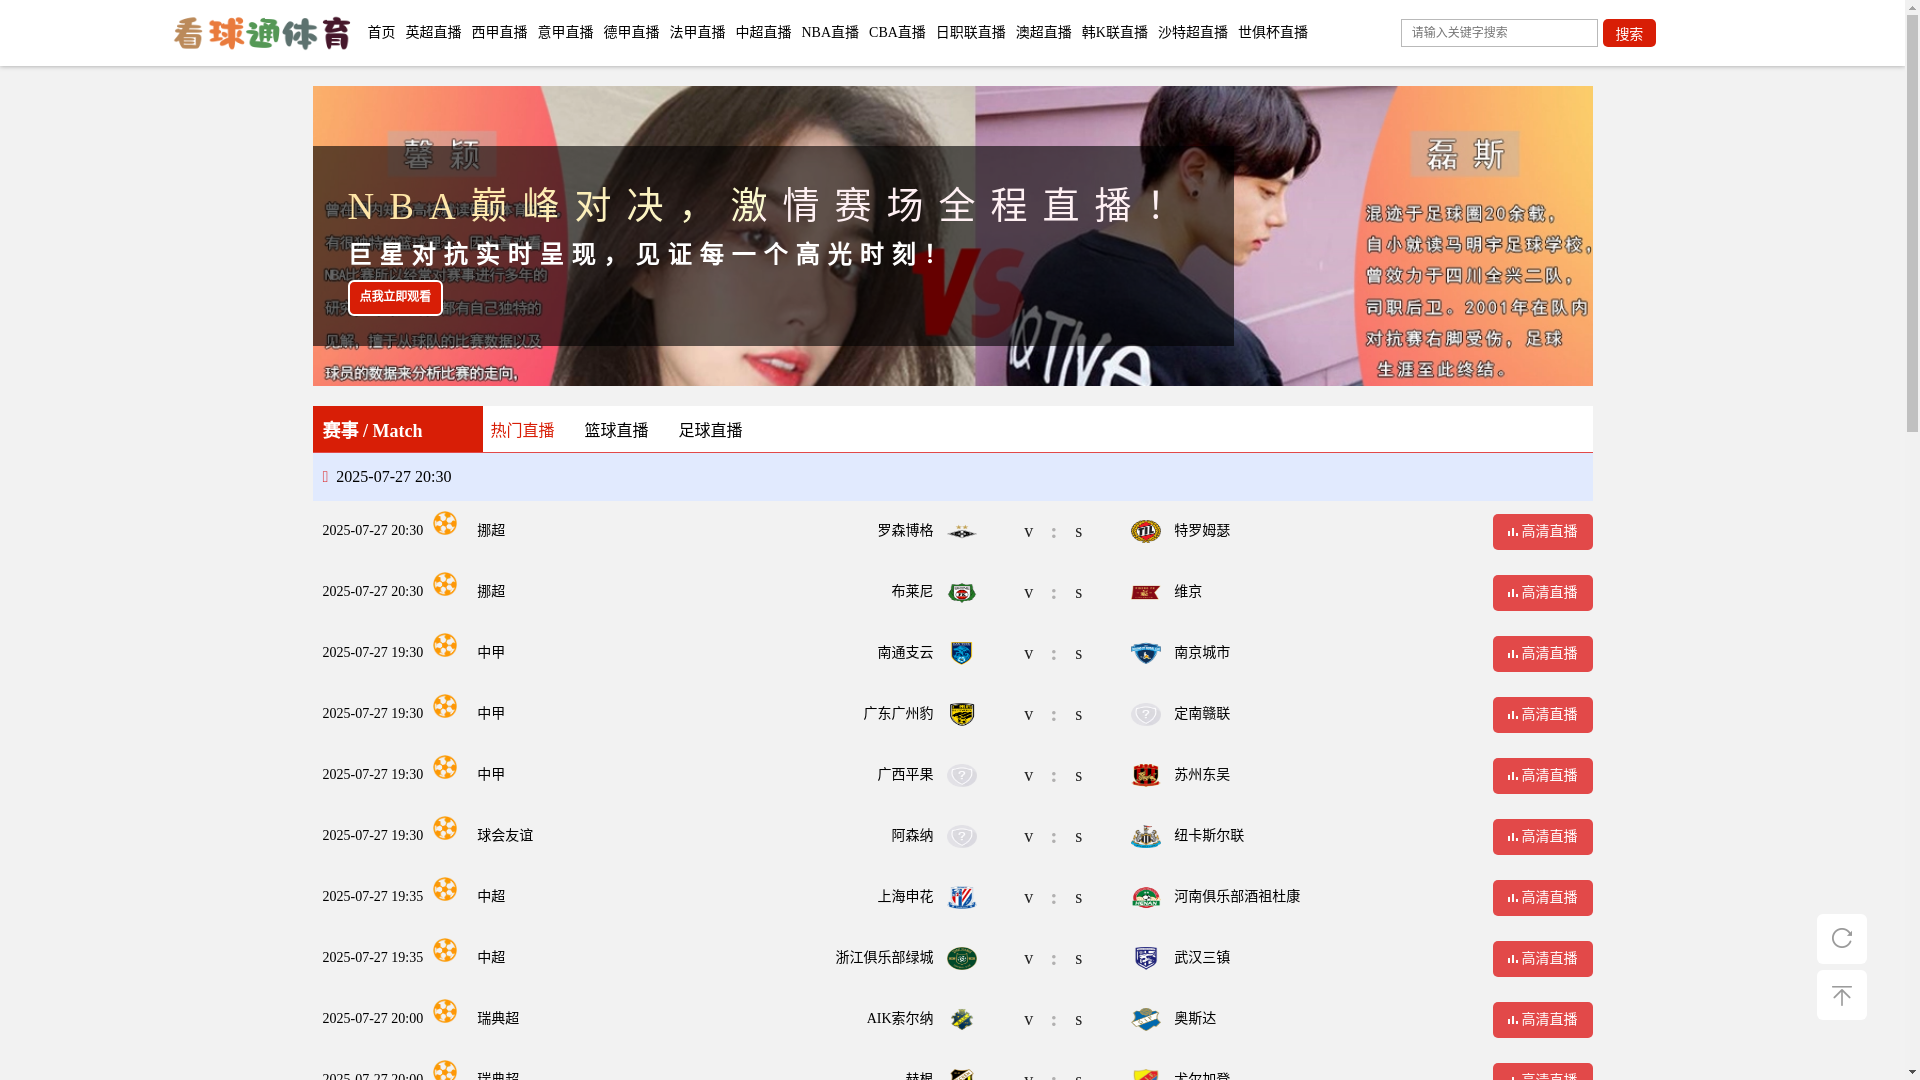Click 南京城市 team crest
The height and width of the screenshot is (1080, 1920).
pyautogui.click(x=1145, y=653)
